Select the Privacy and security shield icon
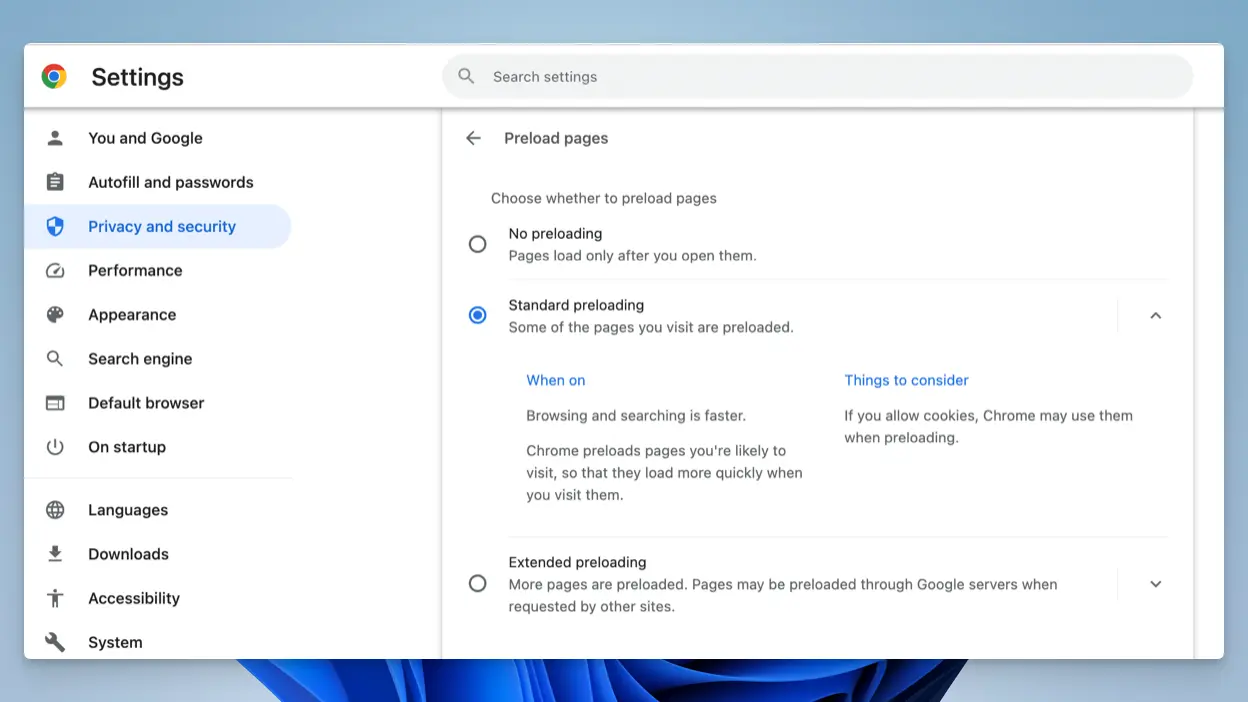Viewport: 1248px width, 702px height. click(x=55, y=226)
